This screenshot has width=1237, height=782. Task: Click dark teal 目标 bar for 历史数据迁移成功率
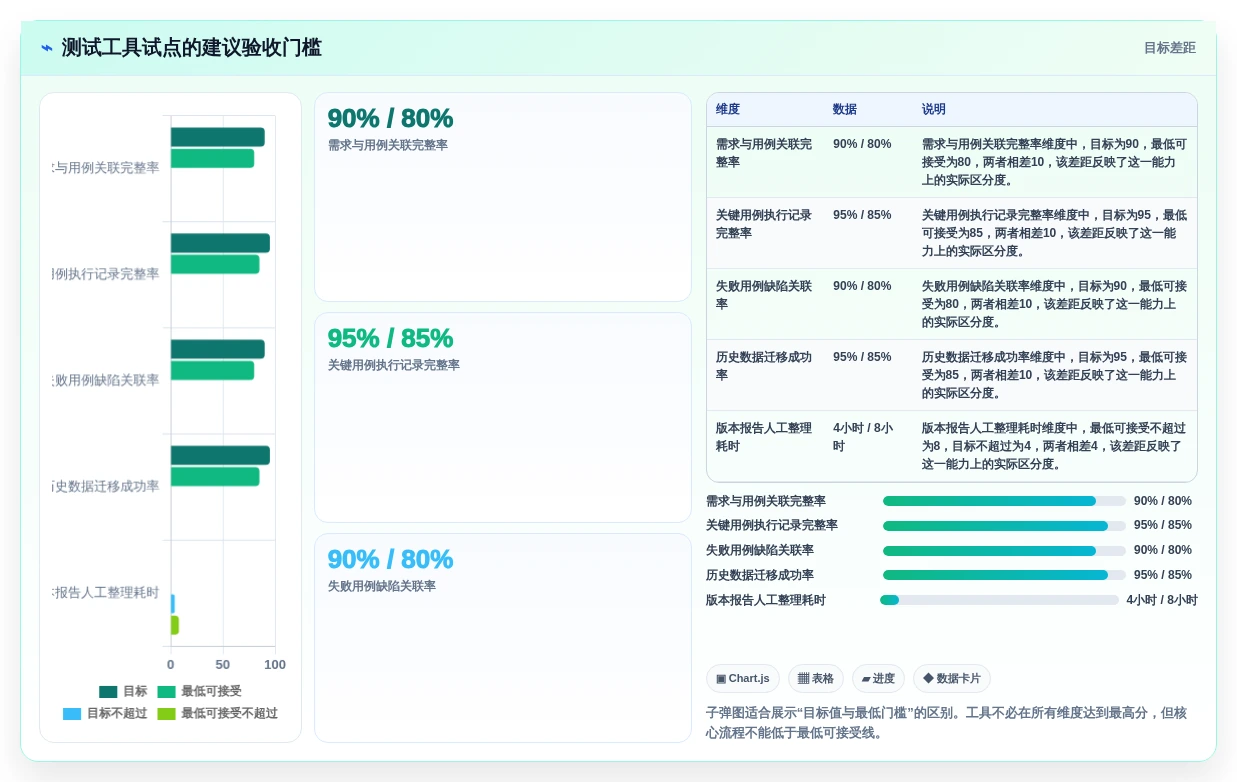click(x=220, y=455)
